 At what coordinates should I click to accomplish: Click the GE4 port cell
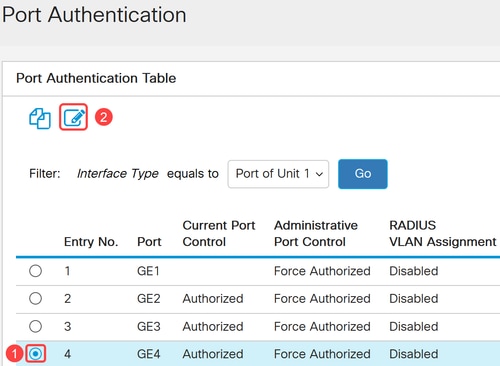(148, 354)
